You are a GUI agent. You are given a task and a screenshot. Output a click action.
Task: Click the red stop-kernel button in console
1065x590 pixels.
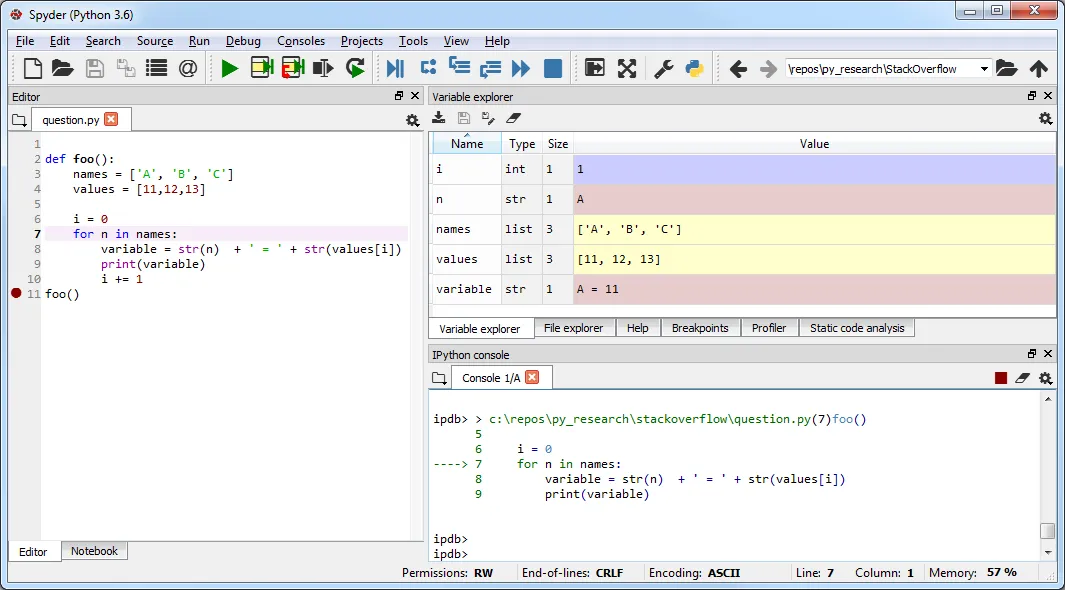pyautogui.click(x=1000, y=378)
